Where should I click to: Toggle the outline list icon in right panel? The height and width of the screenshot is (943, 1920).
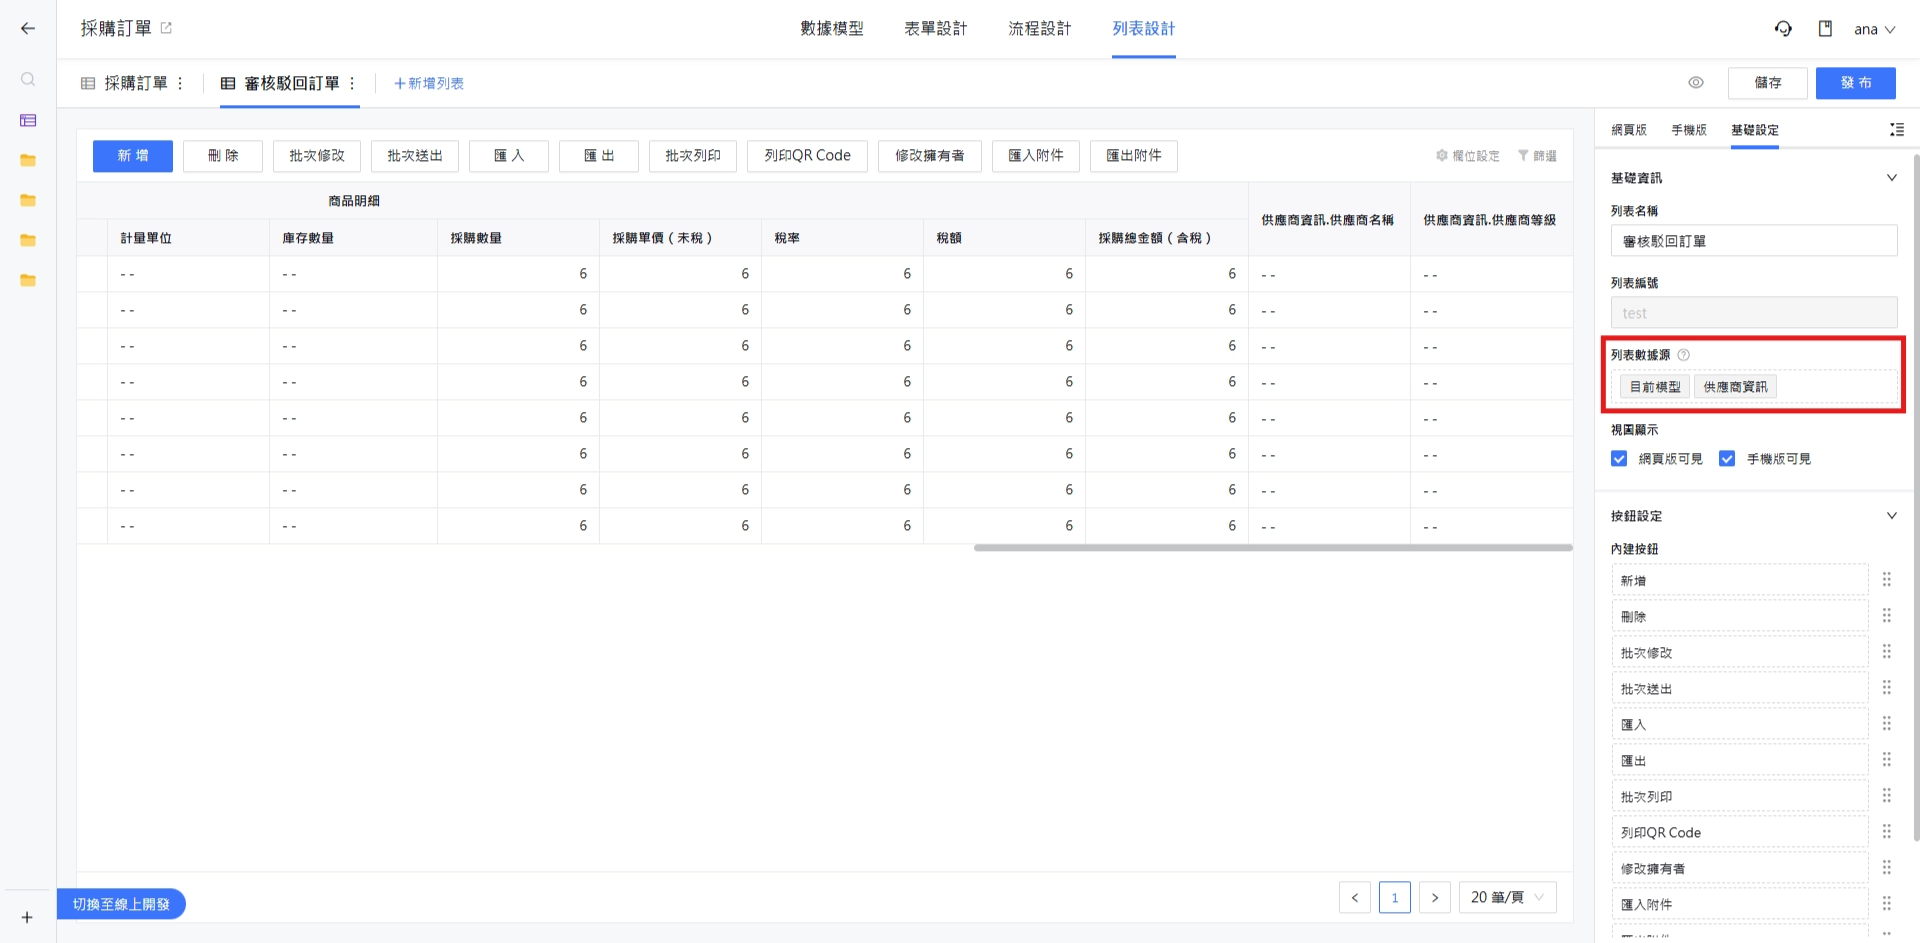click(1896, 130)
